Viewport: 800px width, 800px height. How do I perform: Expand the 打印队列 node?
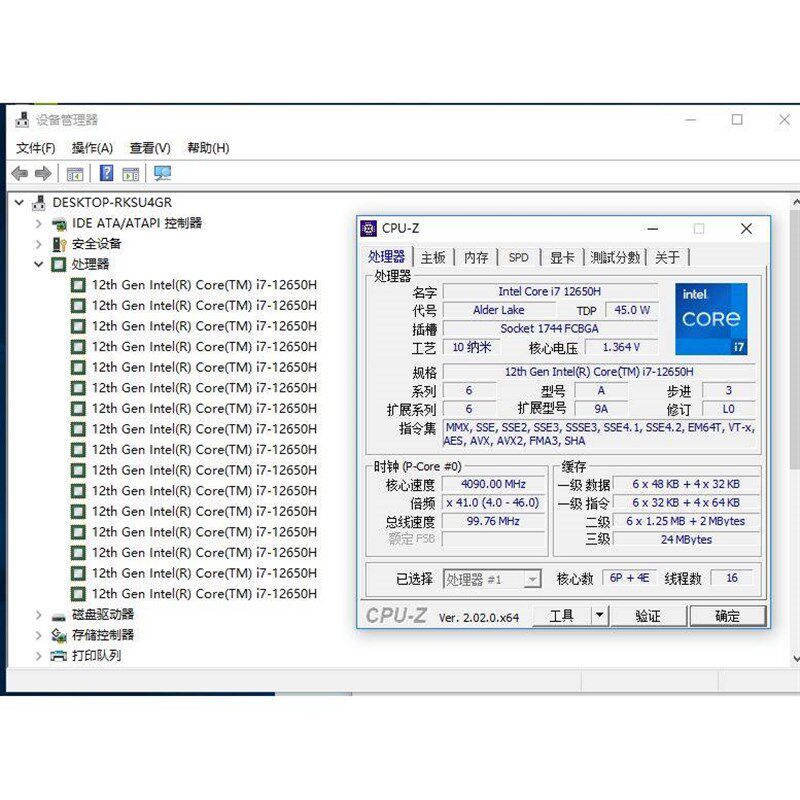[39, 656]
